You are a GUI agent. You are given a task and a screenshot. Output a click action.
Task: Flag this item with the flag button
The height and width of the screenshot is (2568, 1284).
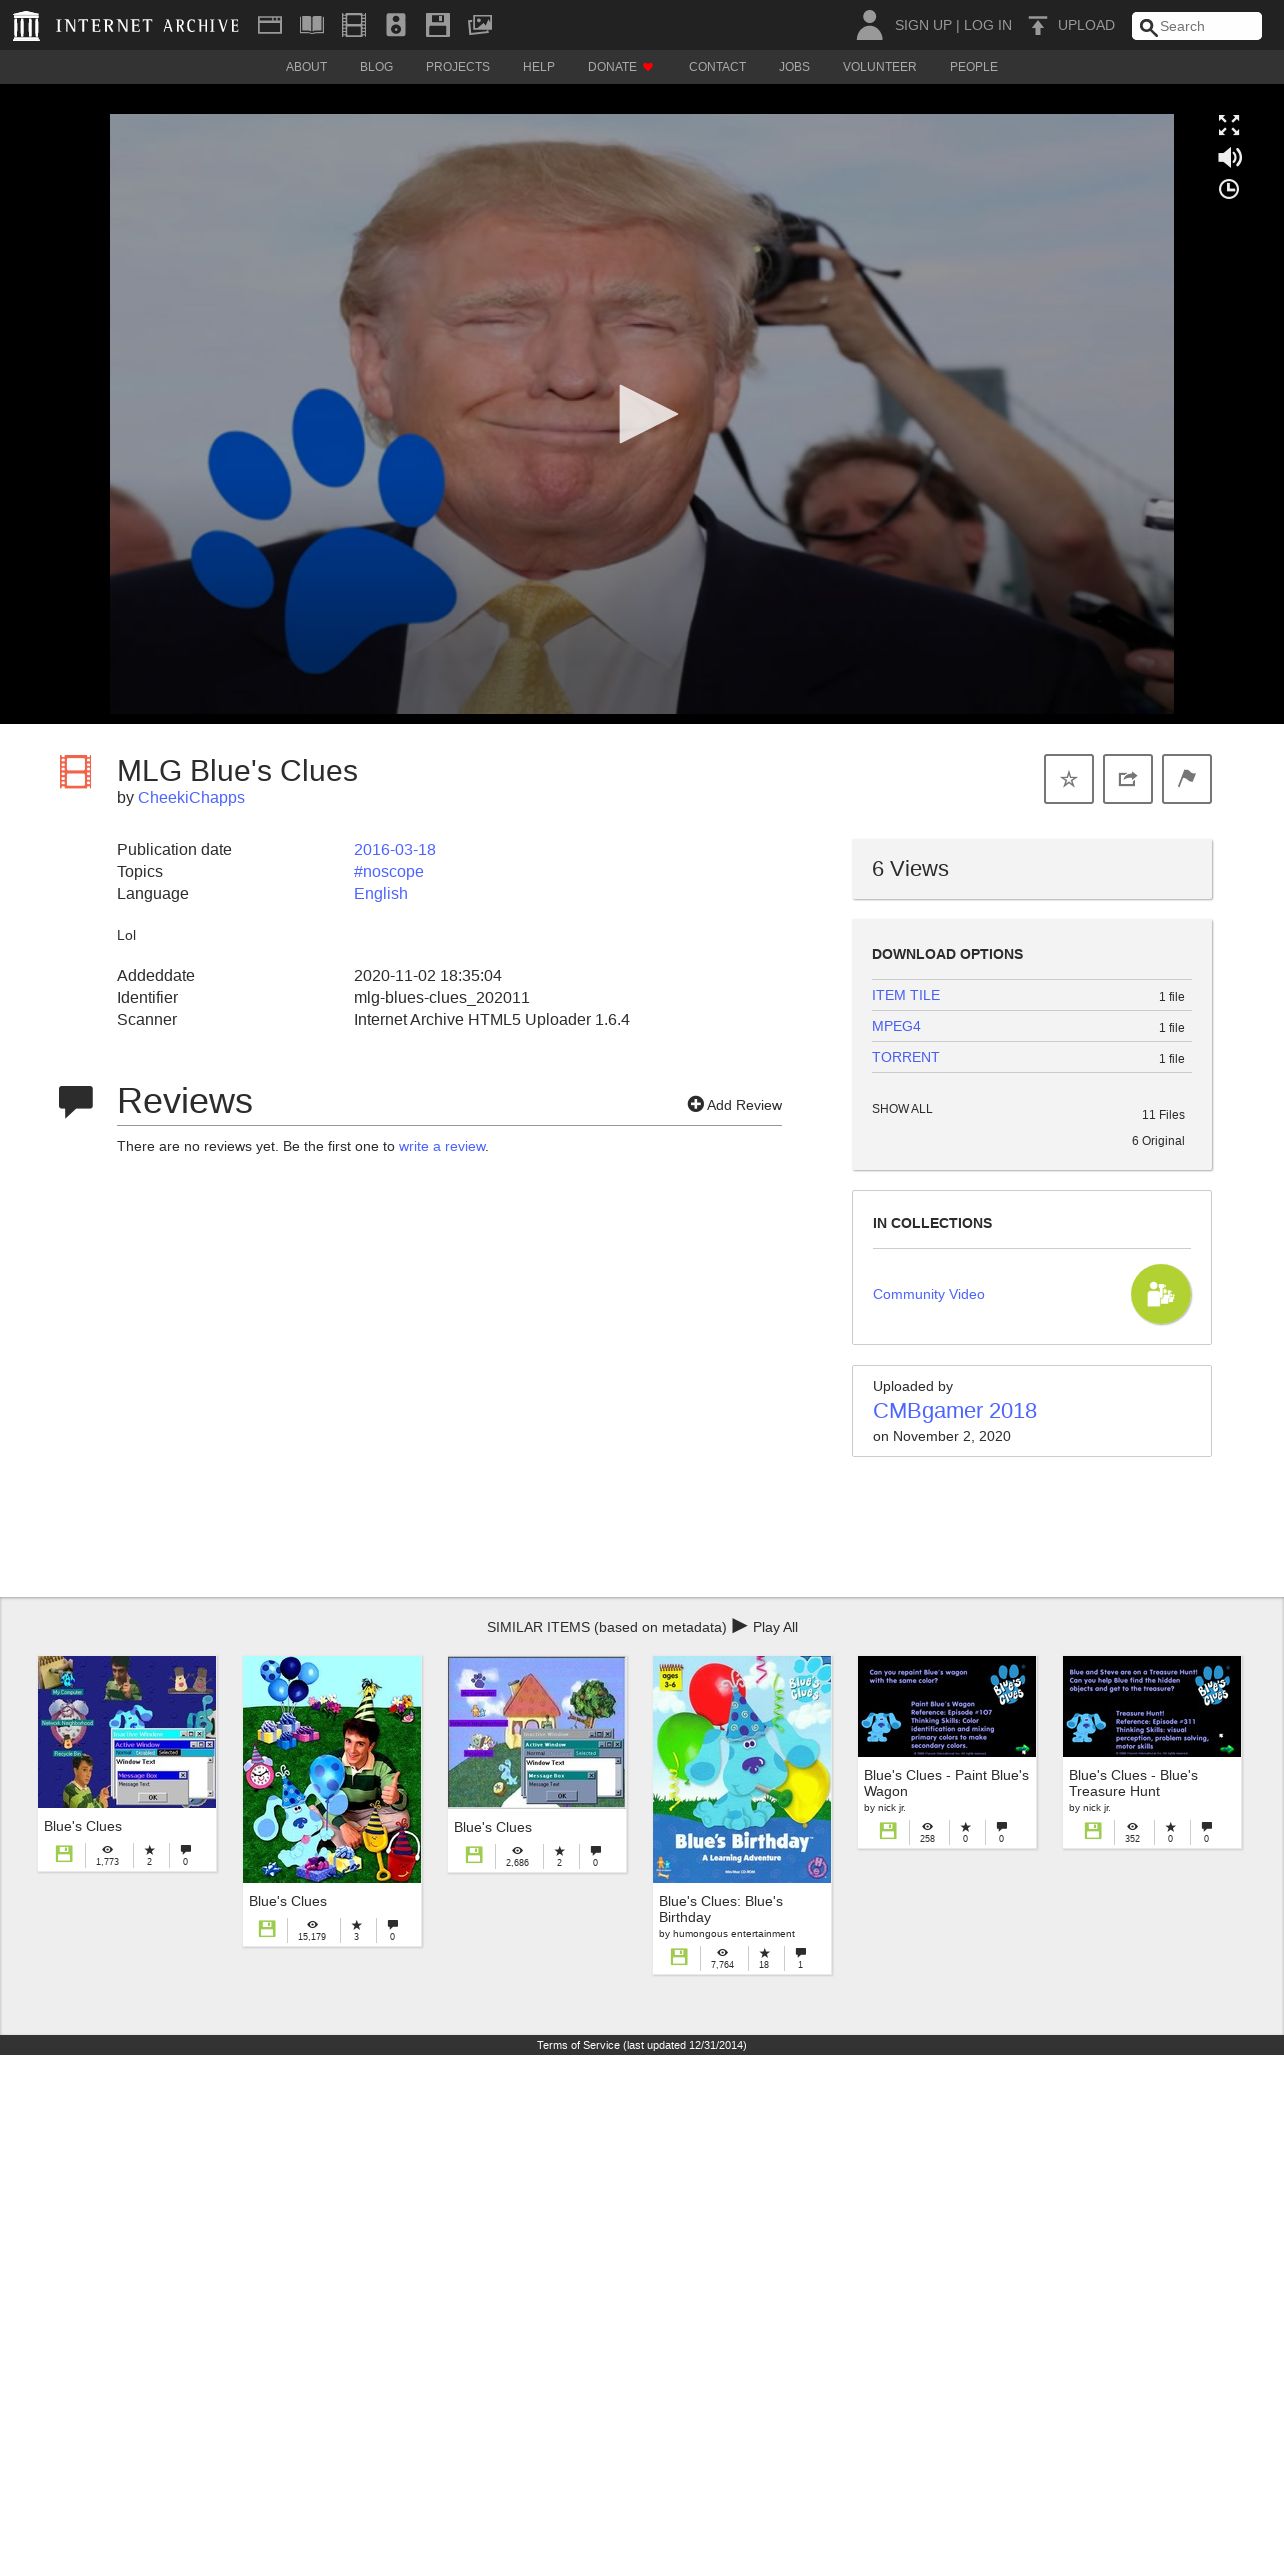tap(1187, 779)
